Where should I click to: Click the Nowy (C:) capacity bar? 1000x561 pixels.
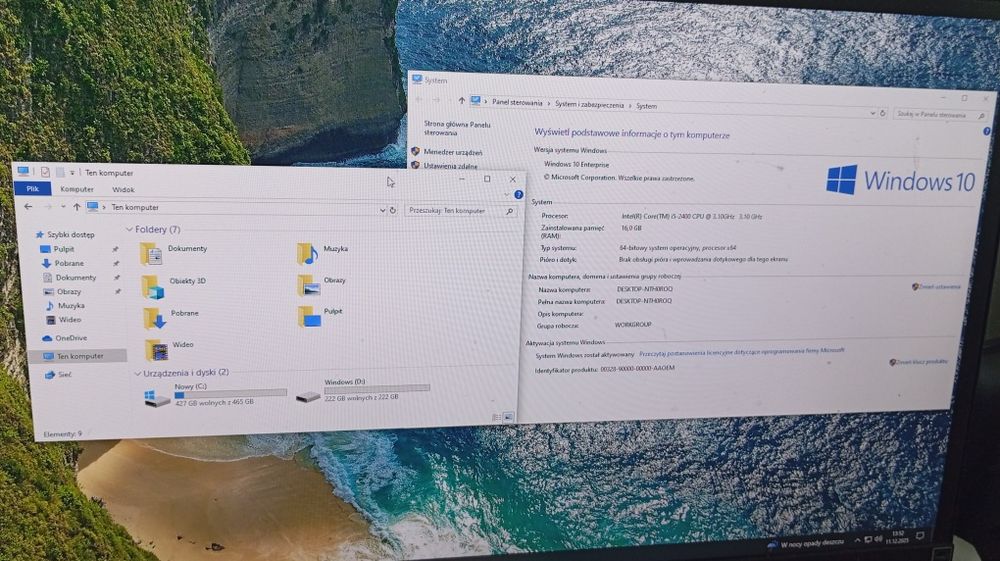(231, 395)
